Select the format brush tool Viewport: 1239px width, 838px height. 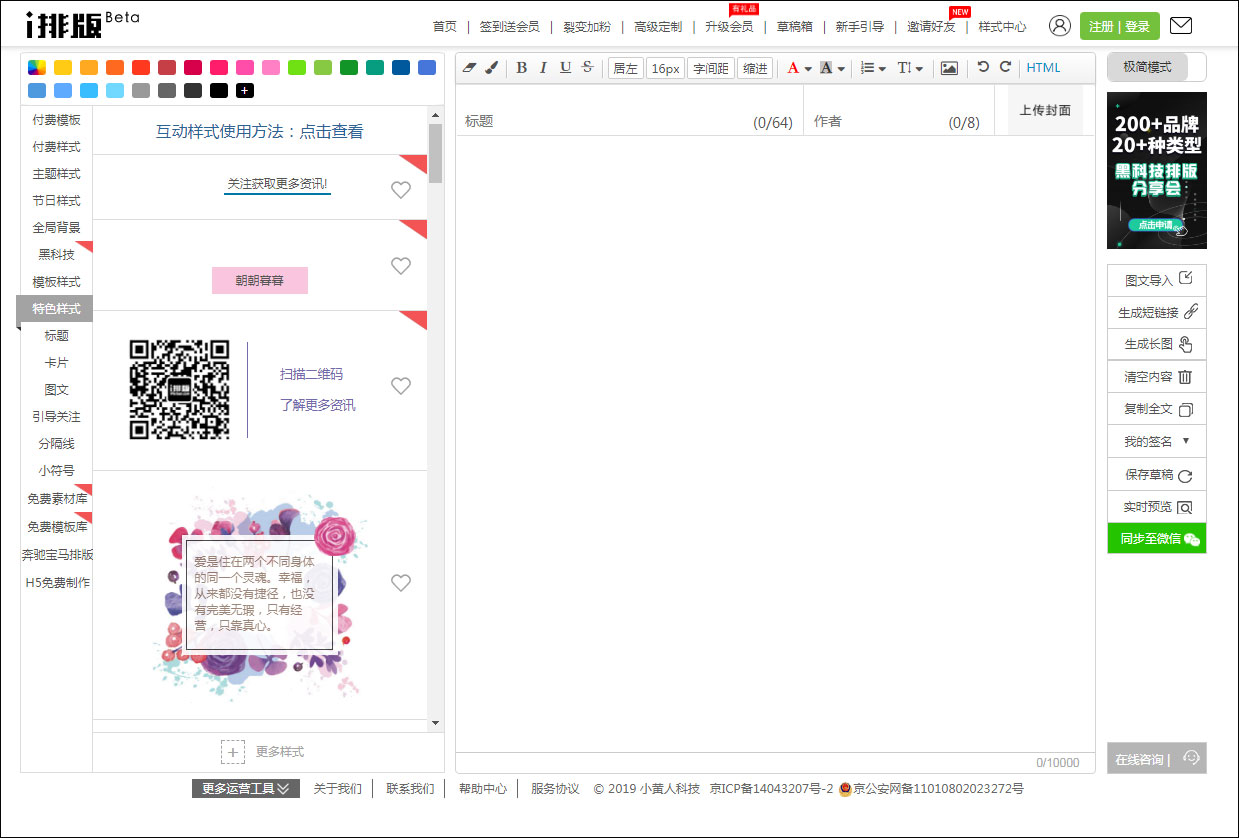coord(491,68)
